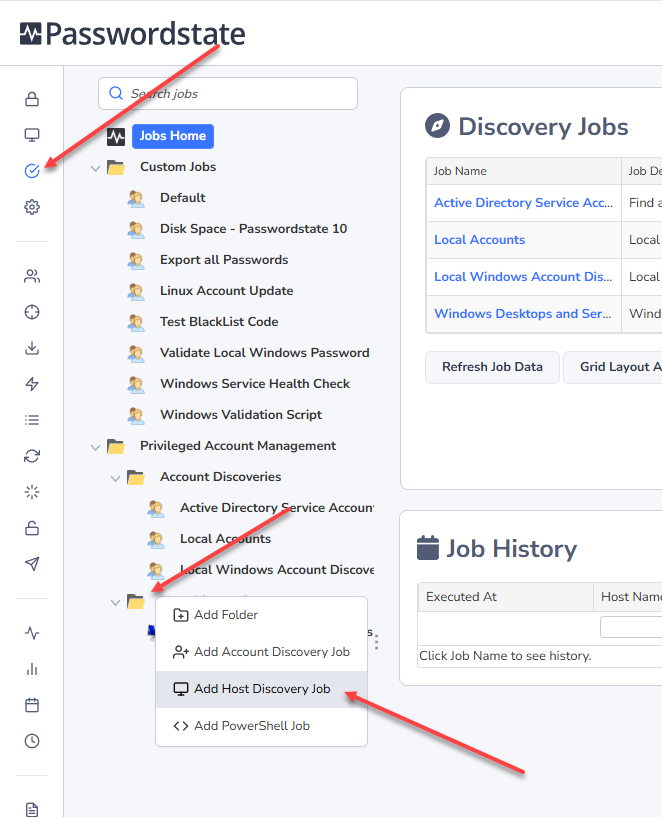
Task: Click the pulse activity sidebar icon
Action: [x=32, y=633]
